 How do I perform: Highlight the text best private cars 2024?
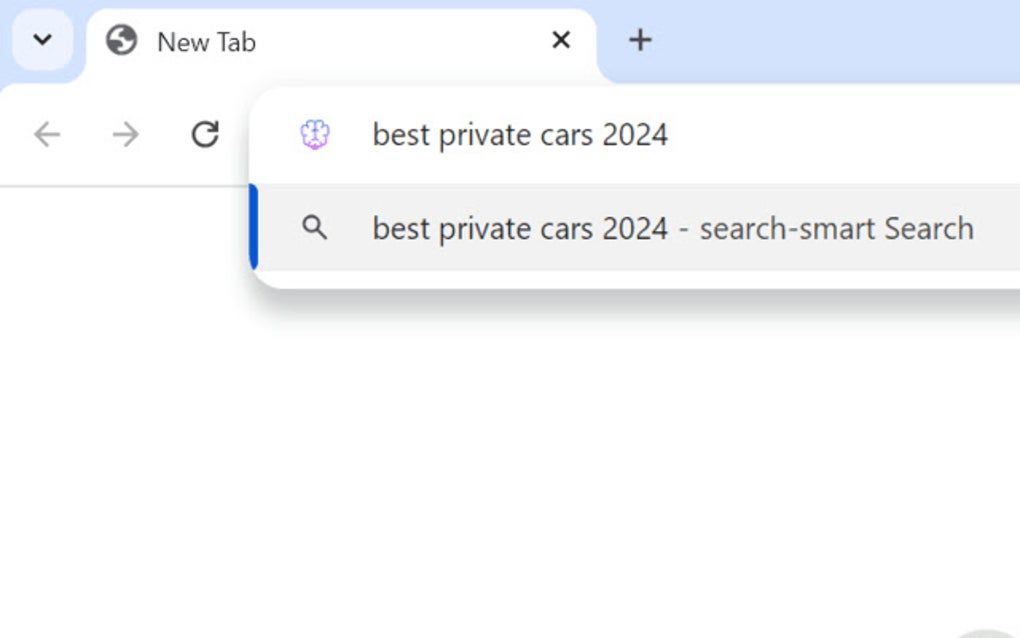520,134
